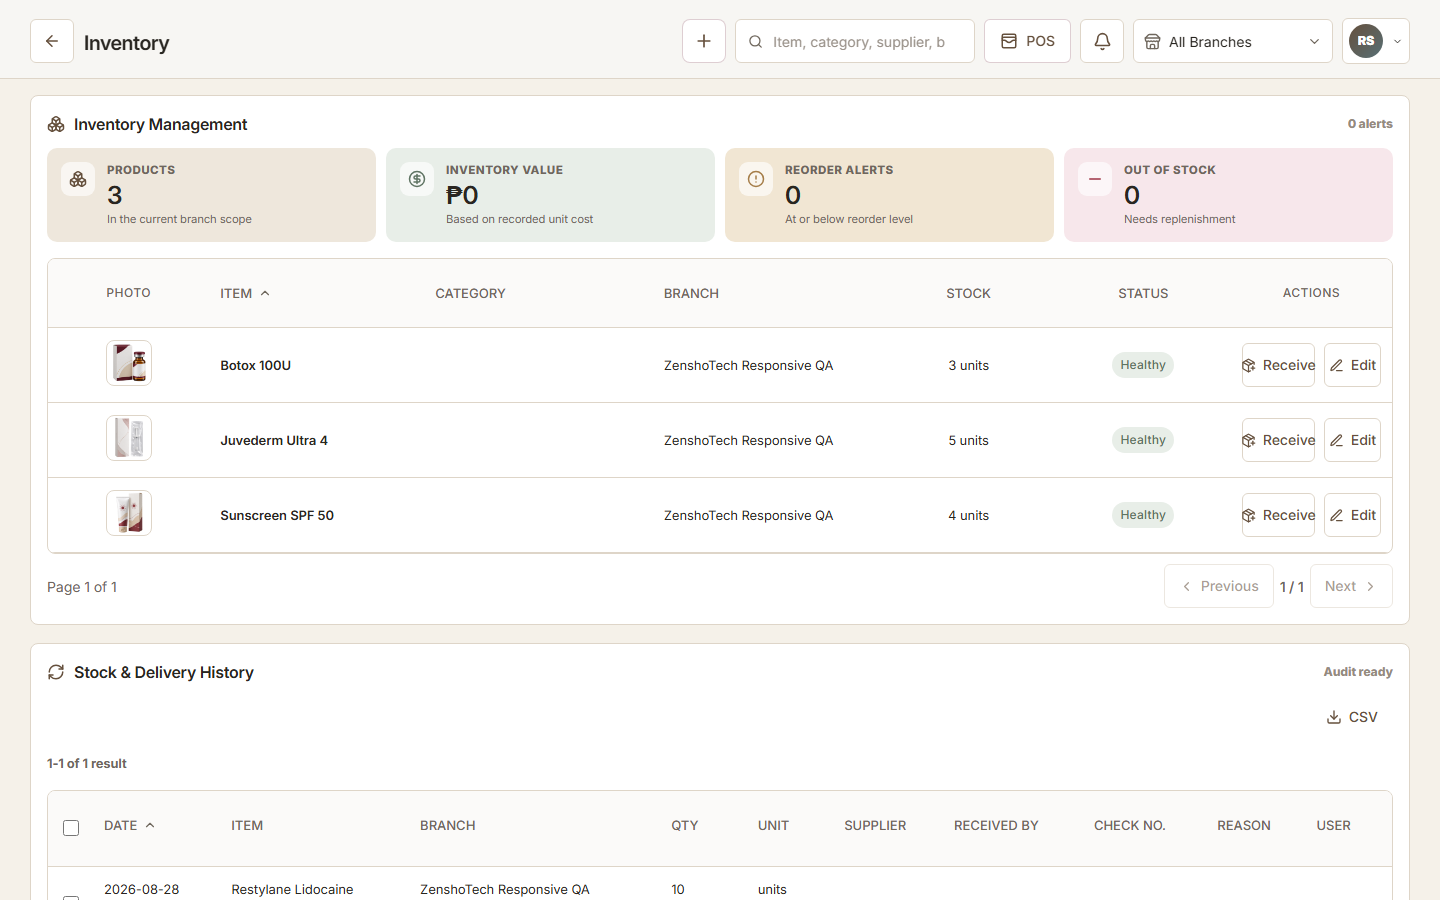
Task: Click the STATUS column header
Action: point(1143,293)
